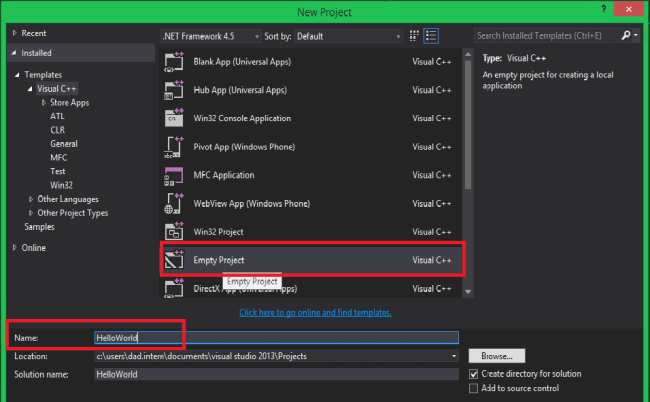
Task: Expand the Online section
Action: (15, 247)
